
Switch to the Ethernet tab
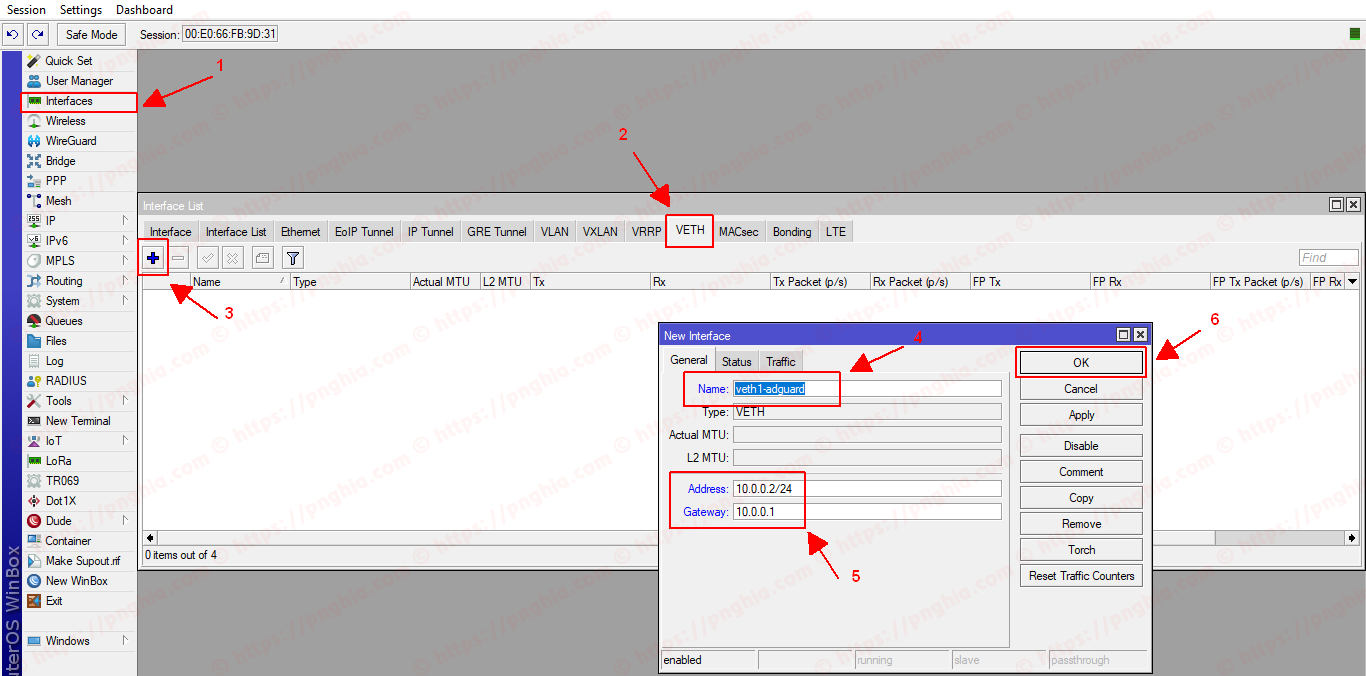pos(301,232)
